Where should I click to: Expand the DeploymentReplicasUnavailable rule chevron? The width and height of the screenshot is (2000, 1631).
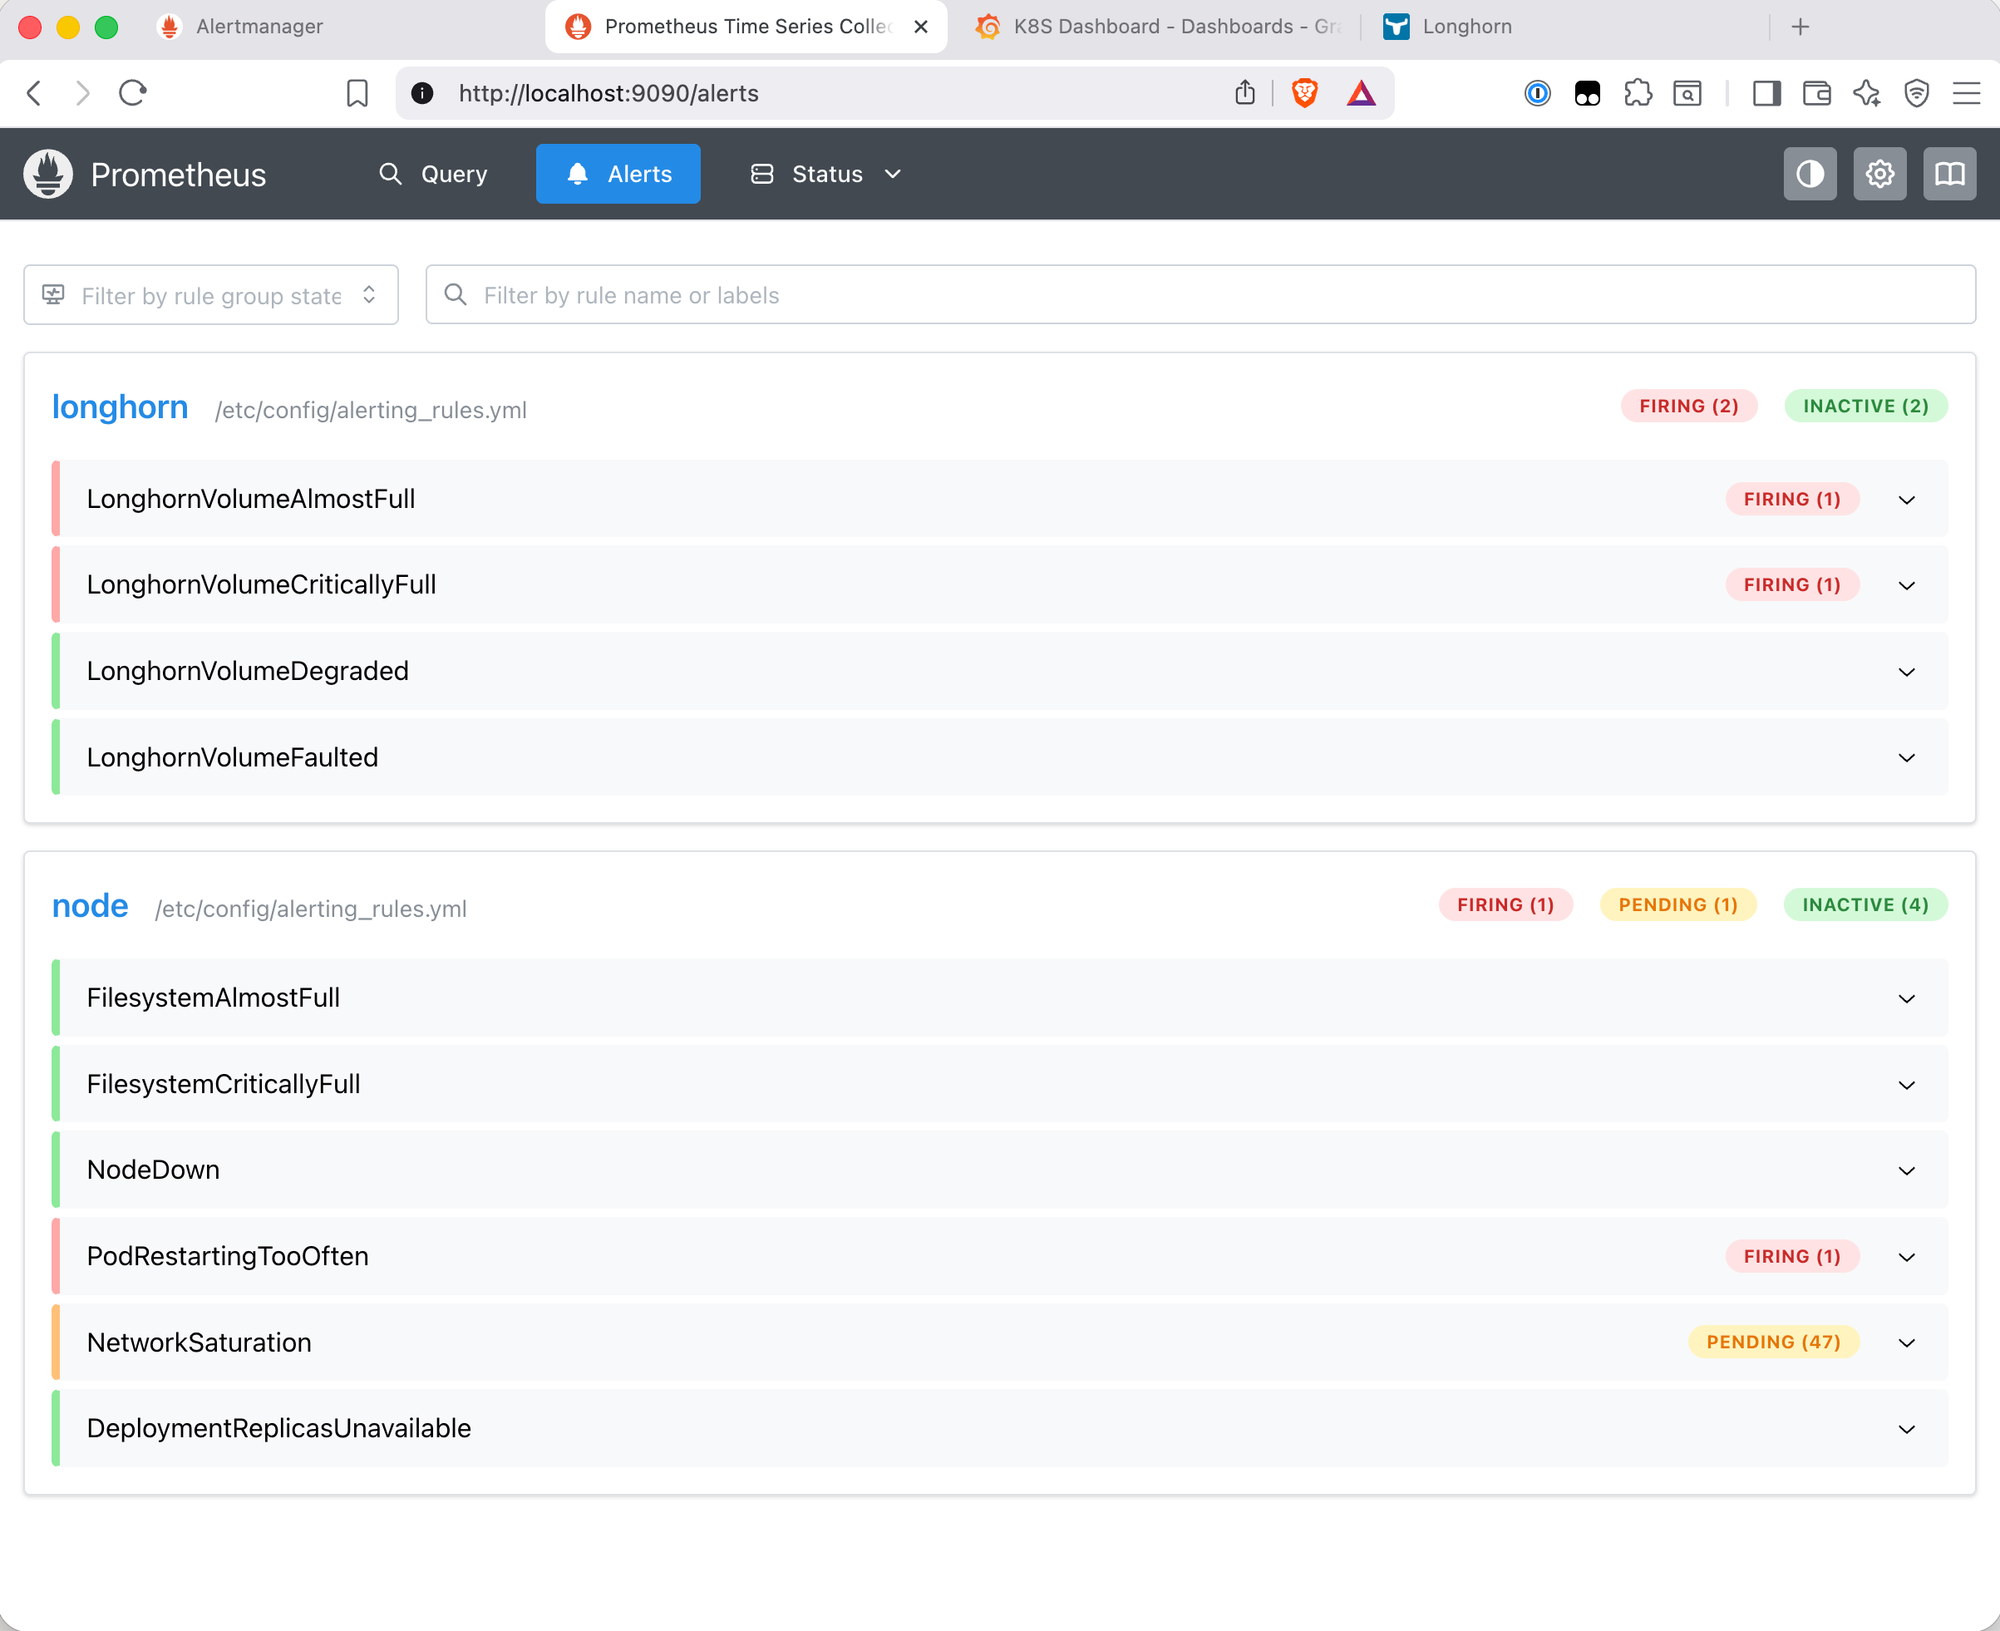pos(1907,1428)
